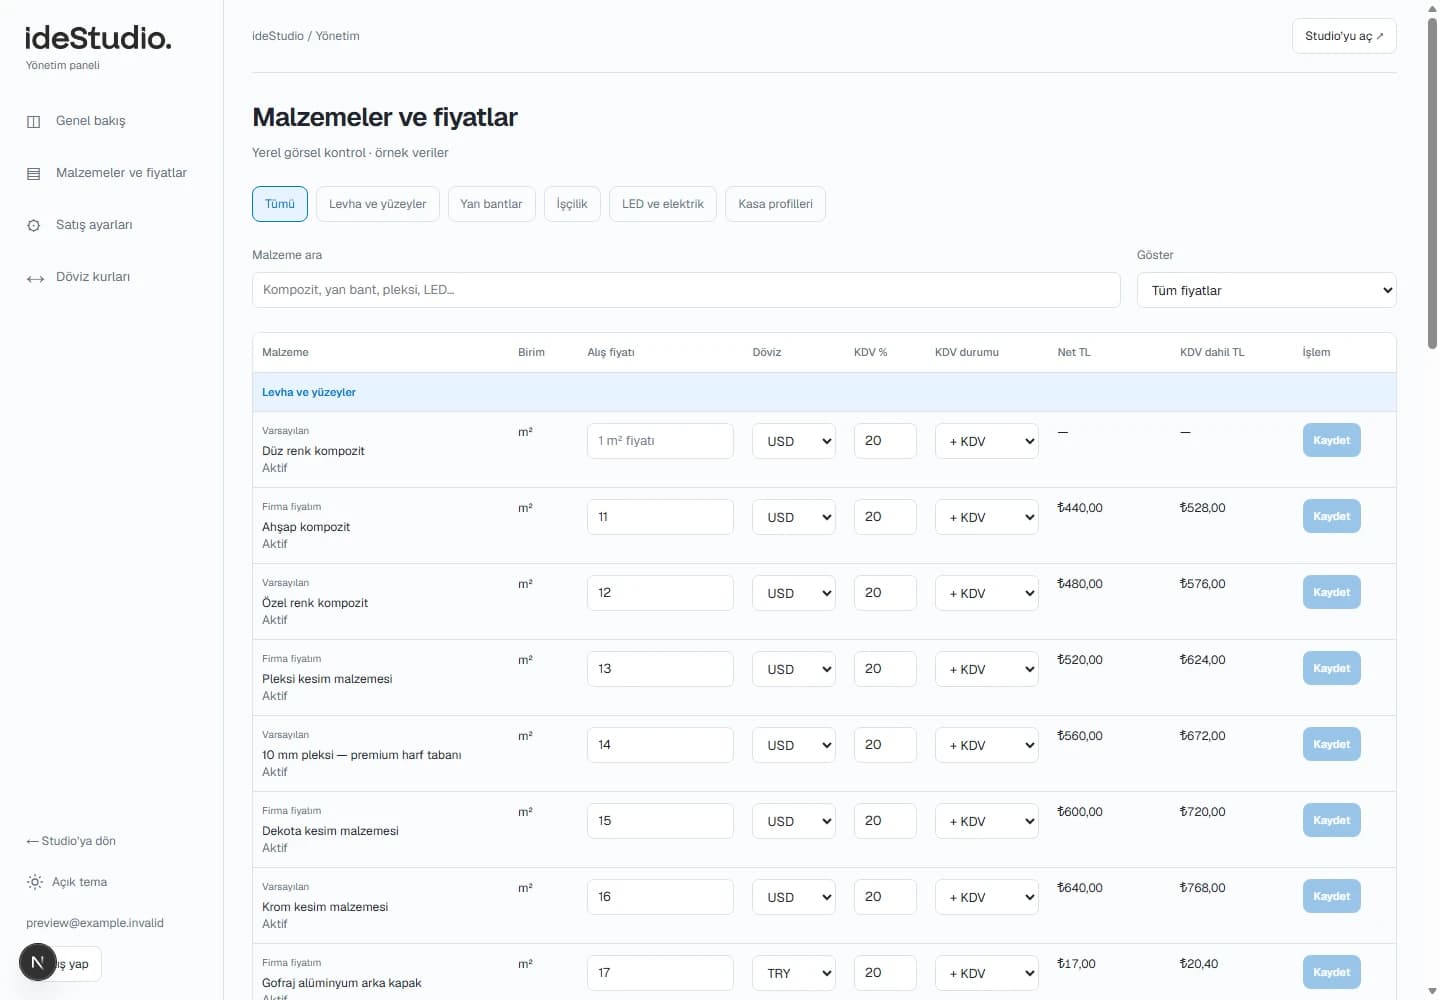Expand KDV durumu for Pleksi kesim malzemesi
This screenshot has height=1000, width=1440.
(987, 669)
